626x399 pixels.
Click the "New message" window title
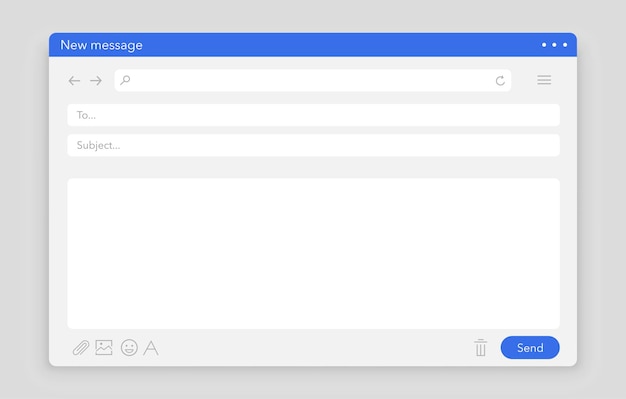[101, 45]
